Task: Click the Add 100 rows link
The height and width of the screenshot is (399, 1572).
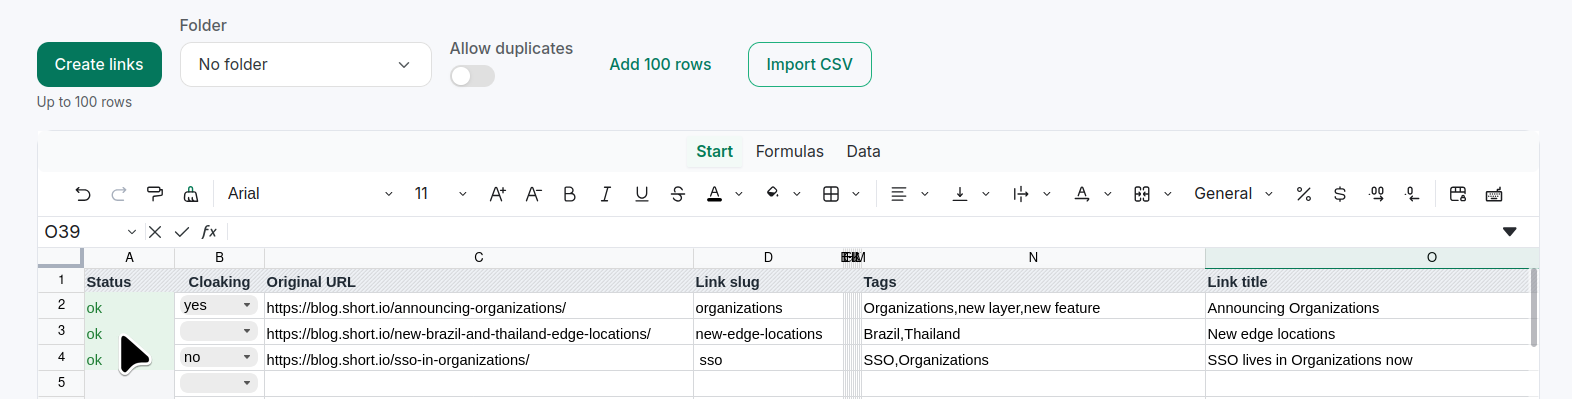Action: coord(660,64)
